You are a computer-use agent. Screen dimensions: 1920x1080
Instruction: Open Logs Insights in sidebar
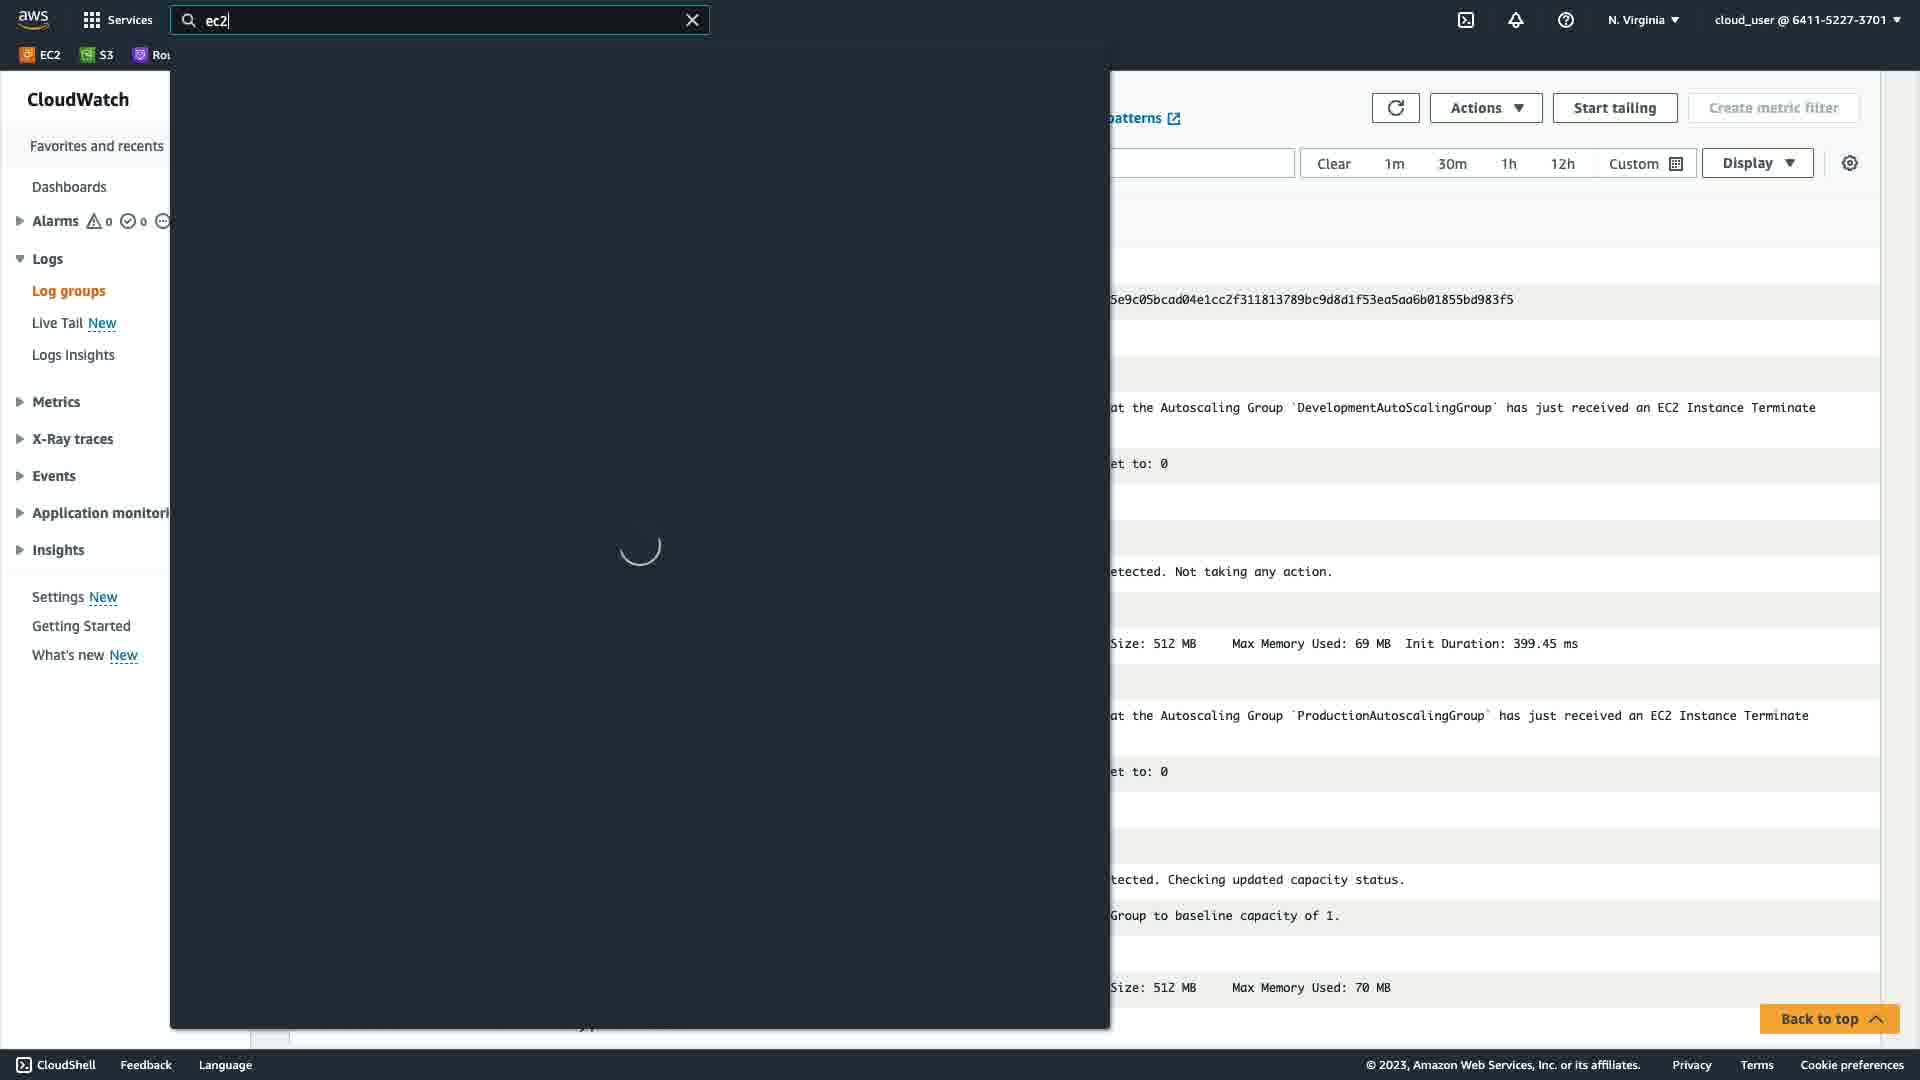73,355
